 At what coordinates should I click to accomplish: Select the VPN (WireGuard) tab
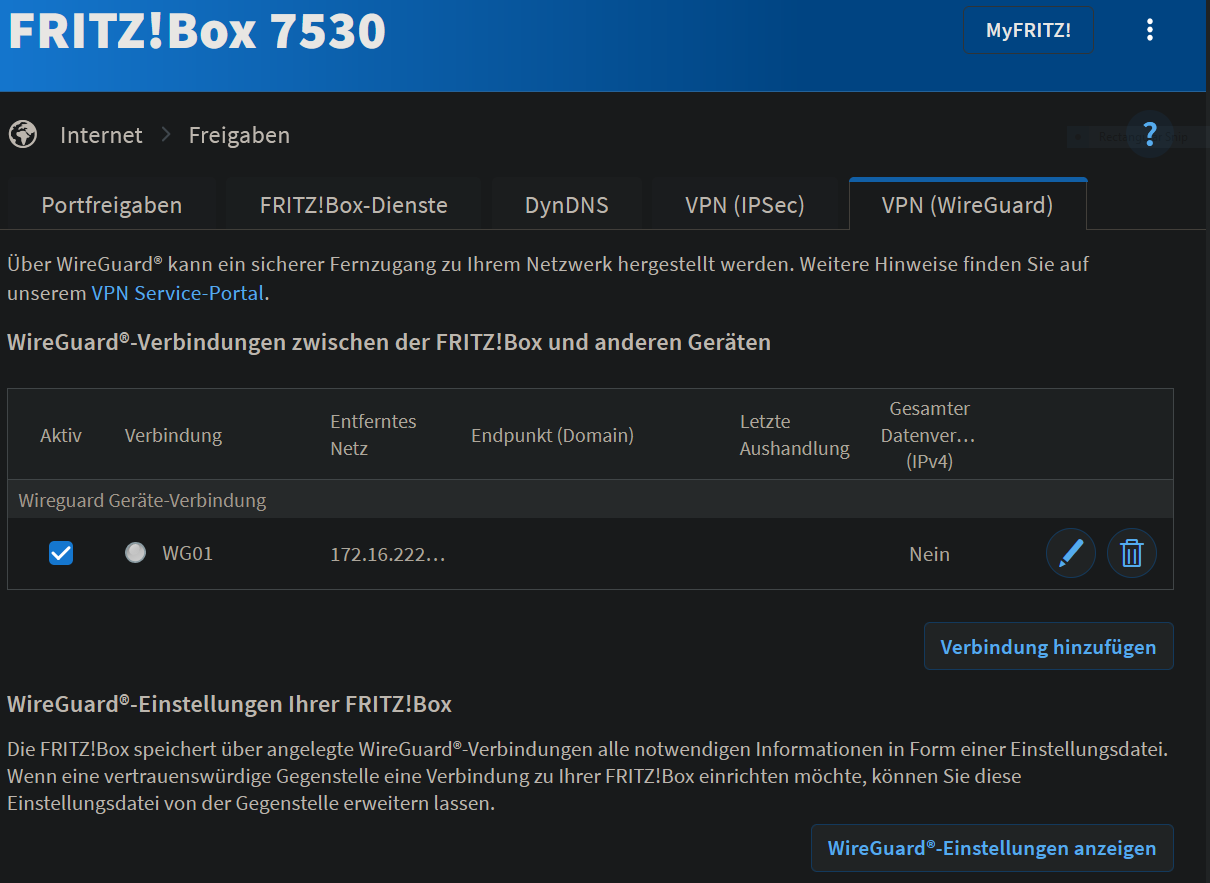pos(968,205)
